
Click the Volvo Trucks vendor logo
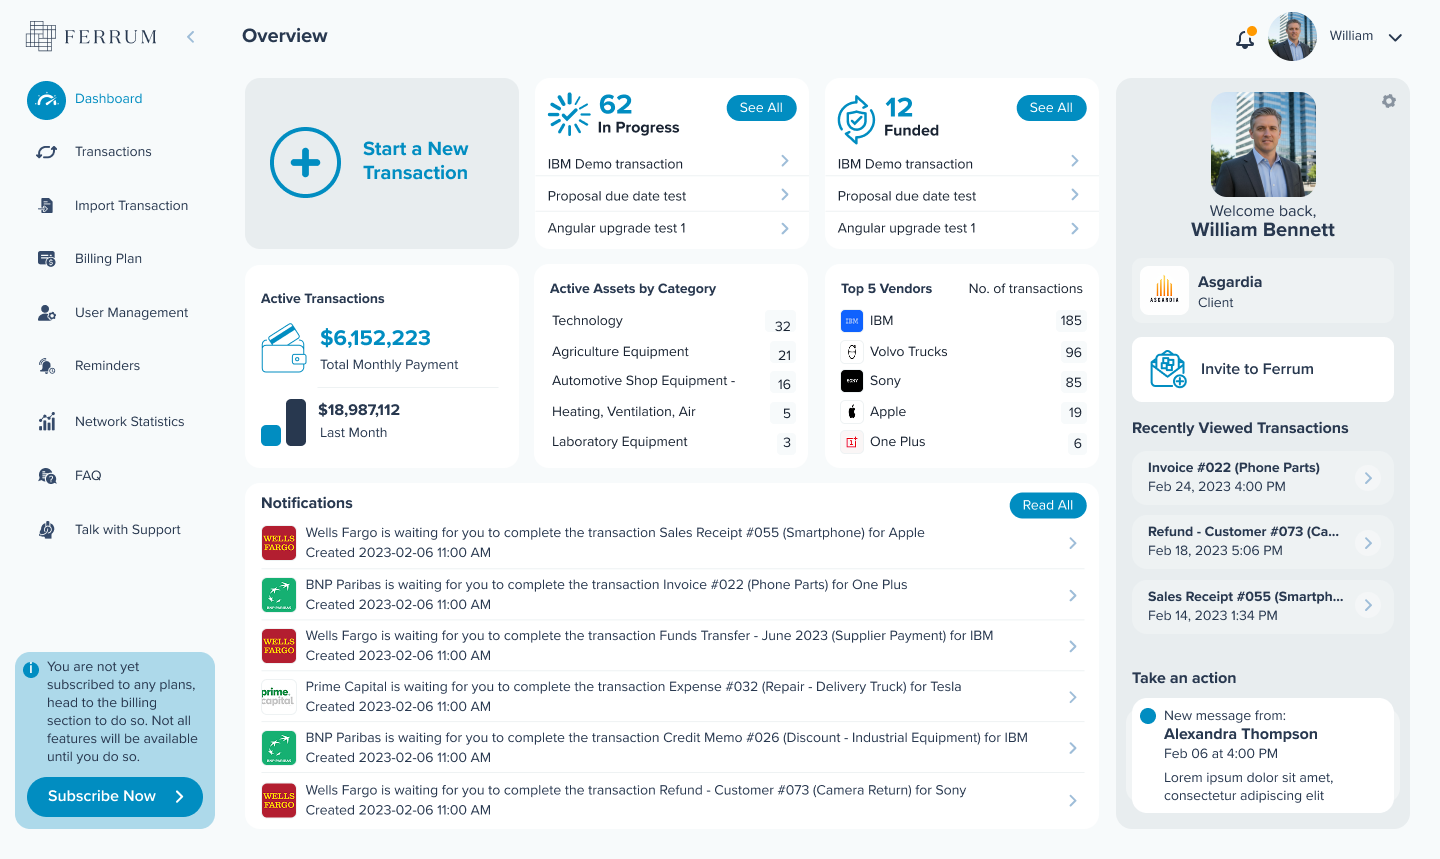click(852, 352)
